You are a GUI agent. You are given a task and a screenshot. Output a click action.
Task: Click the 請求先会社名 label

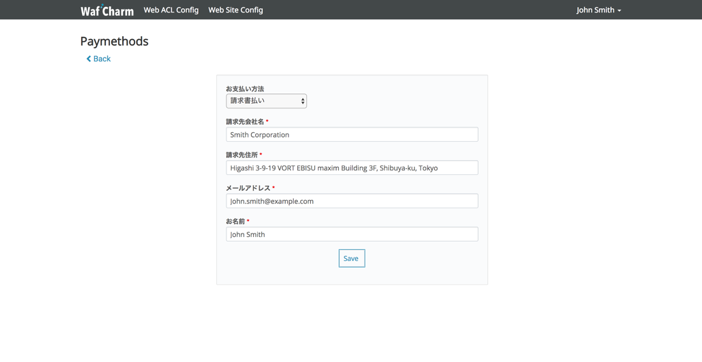click(245, 122)
